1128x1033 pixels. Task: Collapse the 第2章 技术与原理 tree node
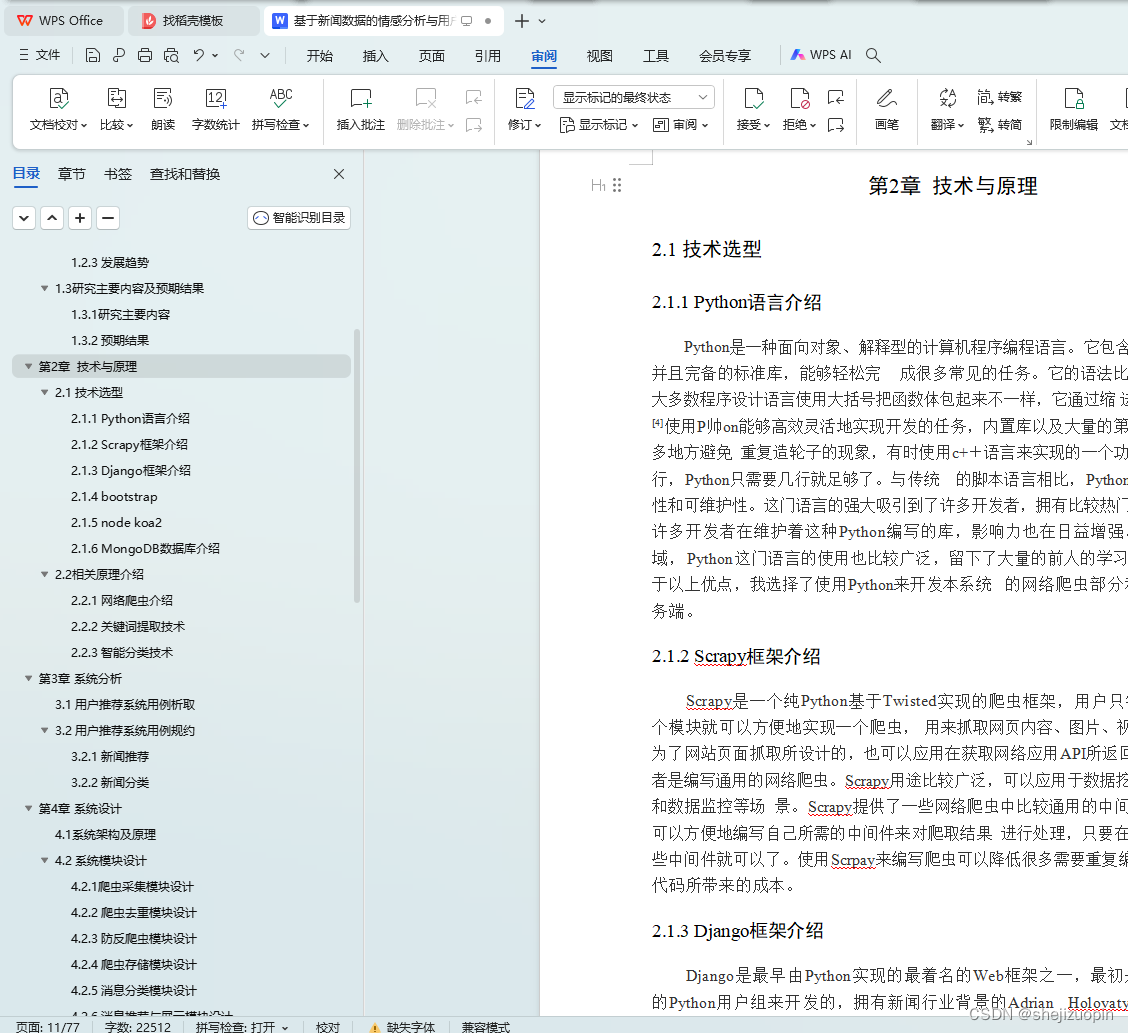(x=28, y=366)
